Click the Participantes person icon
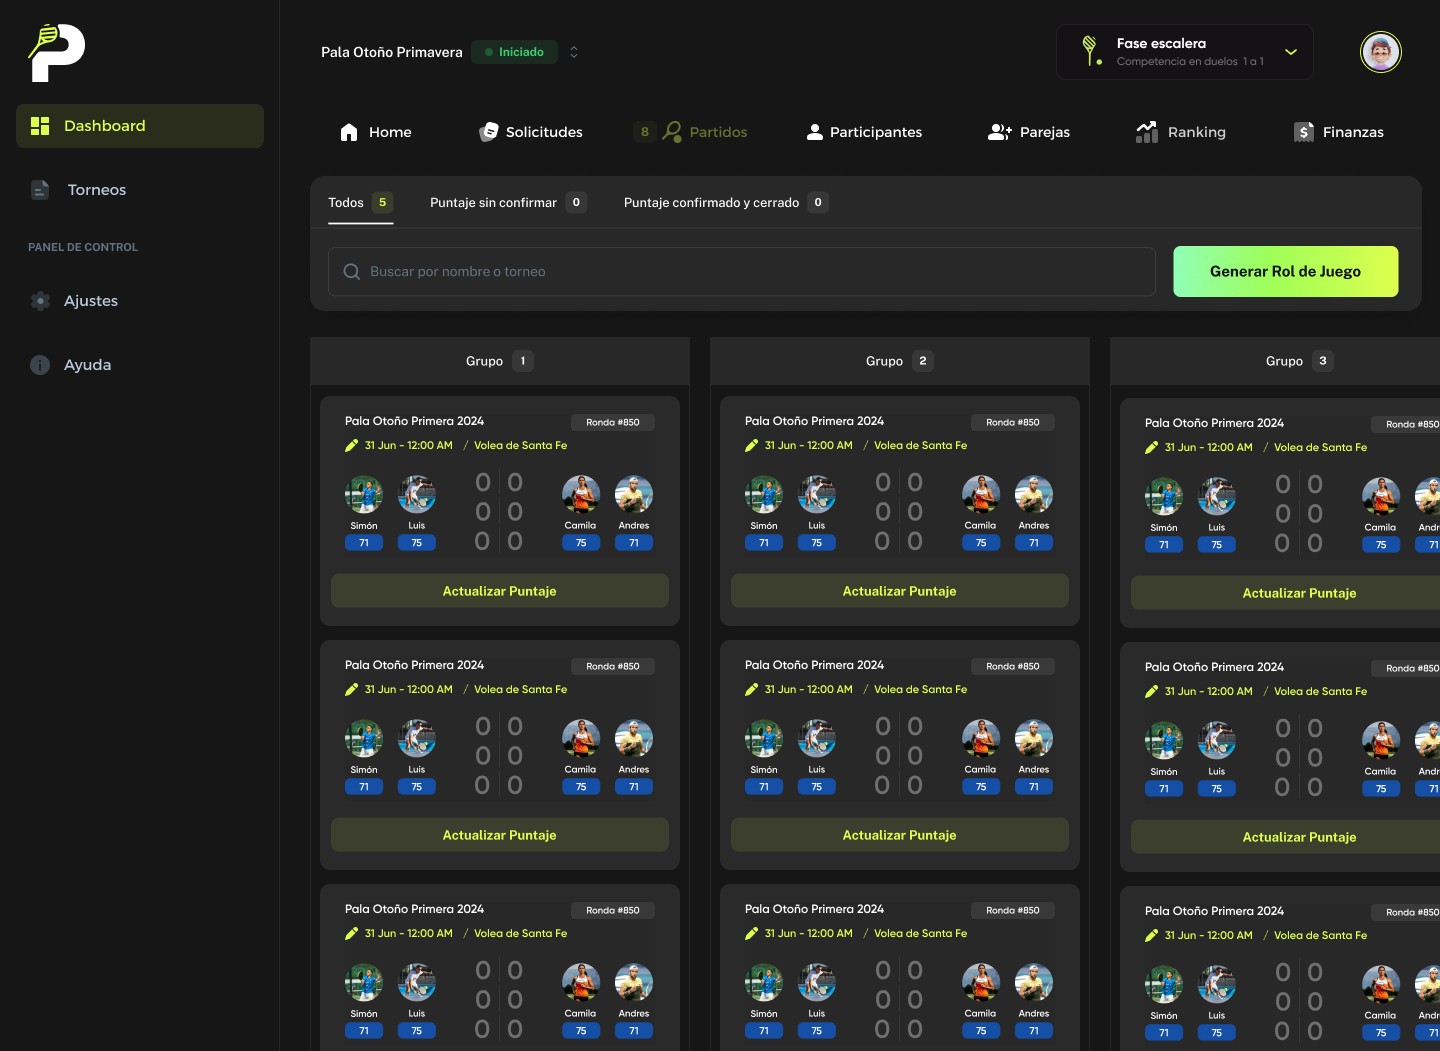 (815, 132)
